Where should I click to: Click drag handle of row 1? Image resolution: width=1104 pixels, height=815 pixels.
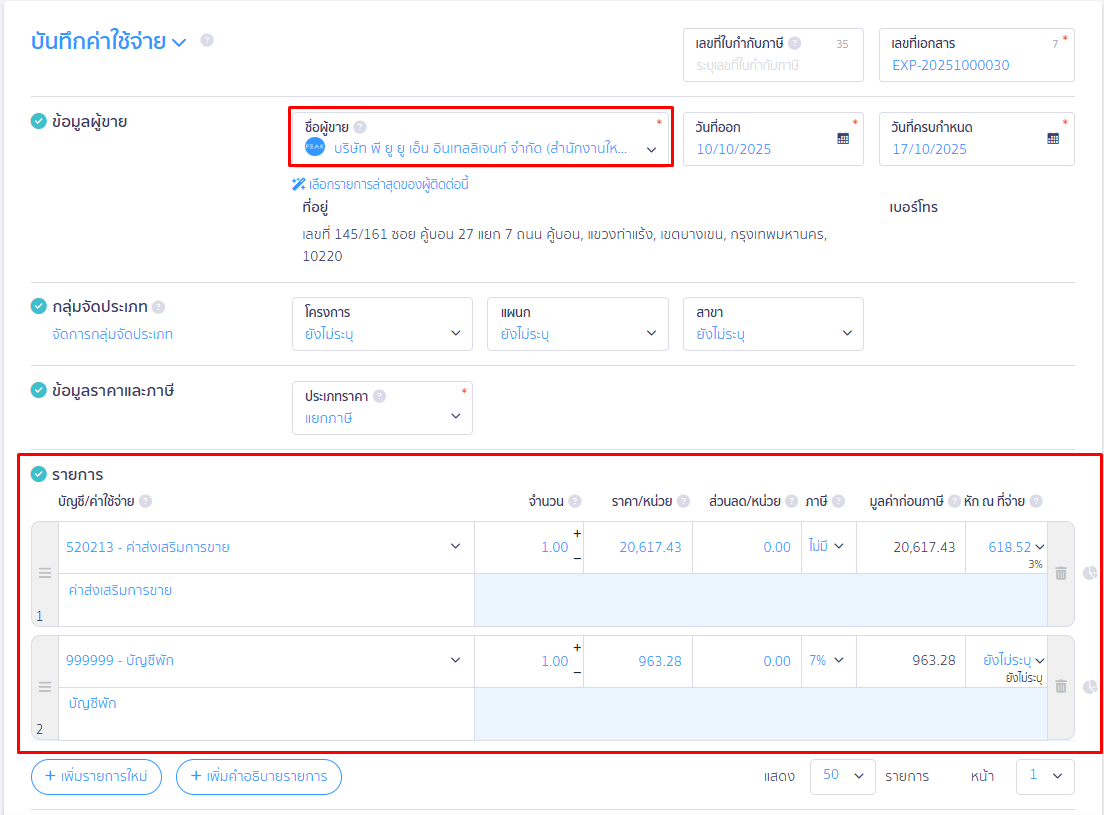[x=44, y=574]
